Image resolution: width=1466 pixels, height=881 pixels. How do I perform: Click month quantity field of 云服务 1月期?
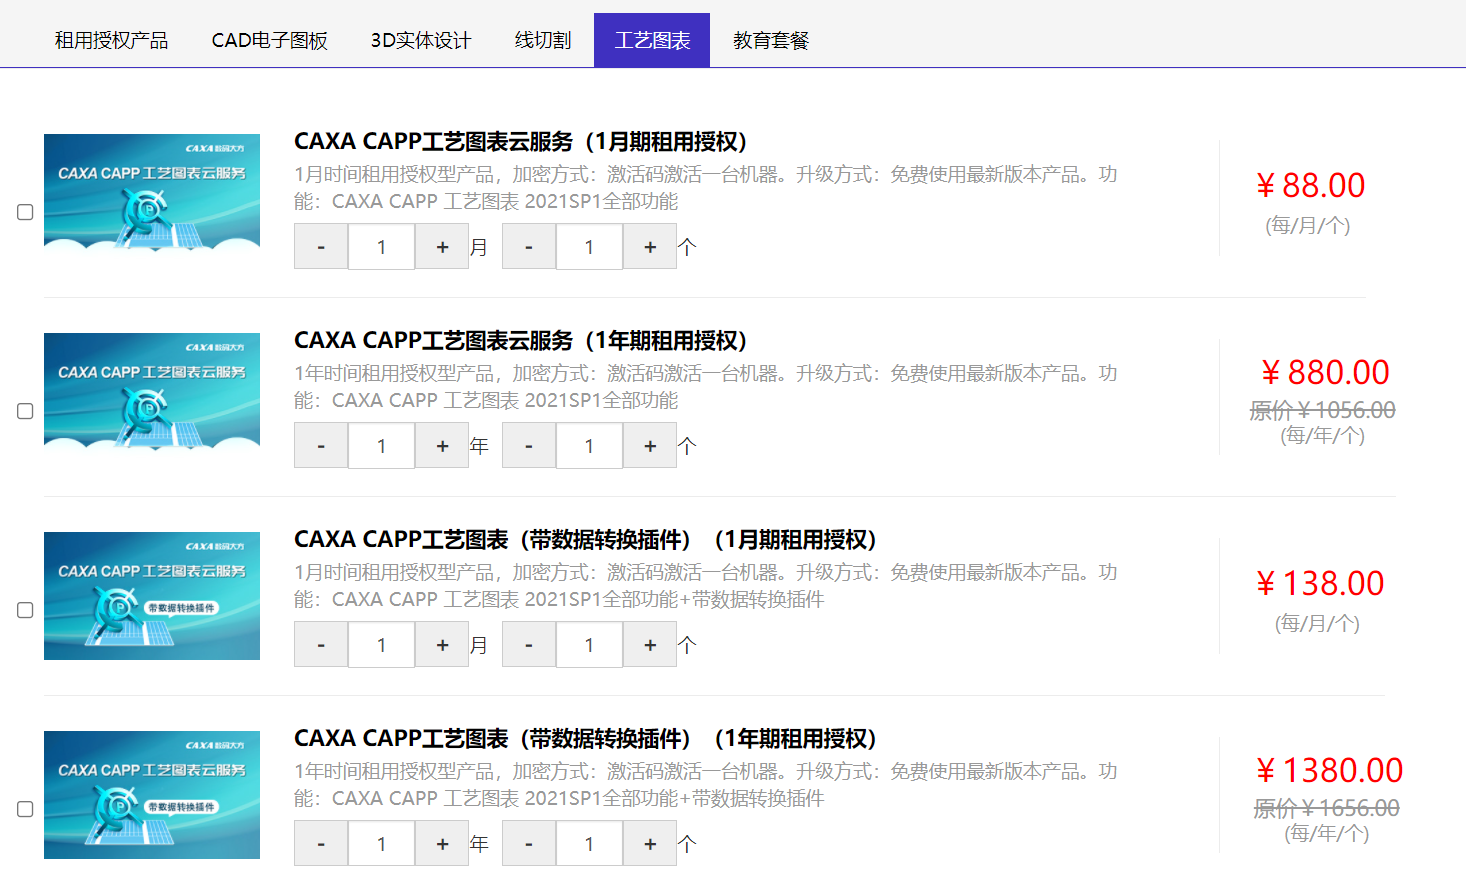381,247
